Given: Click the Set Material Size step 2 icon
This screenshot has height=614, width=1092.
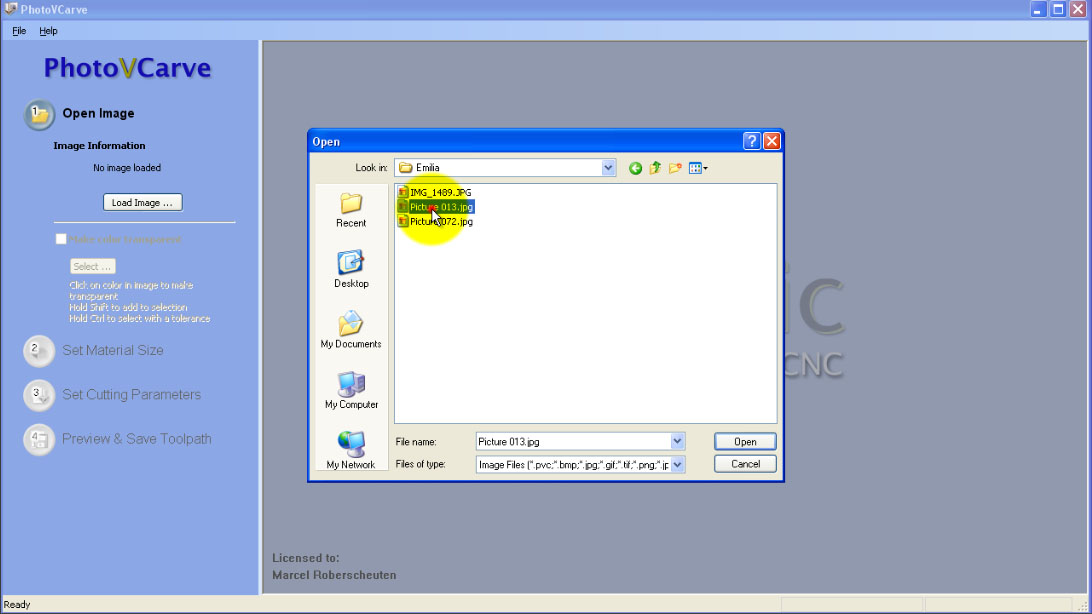Looking at the screenshot, I should coord(39,351).
